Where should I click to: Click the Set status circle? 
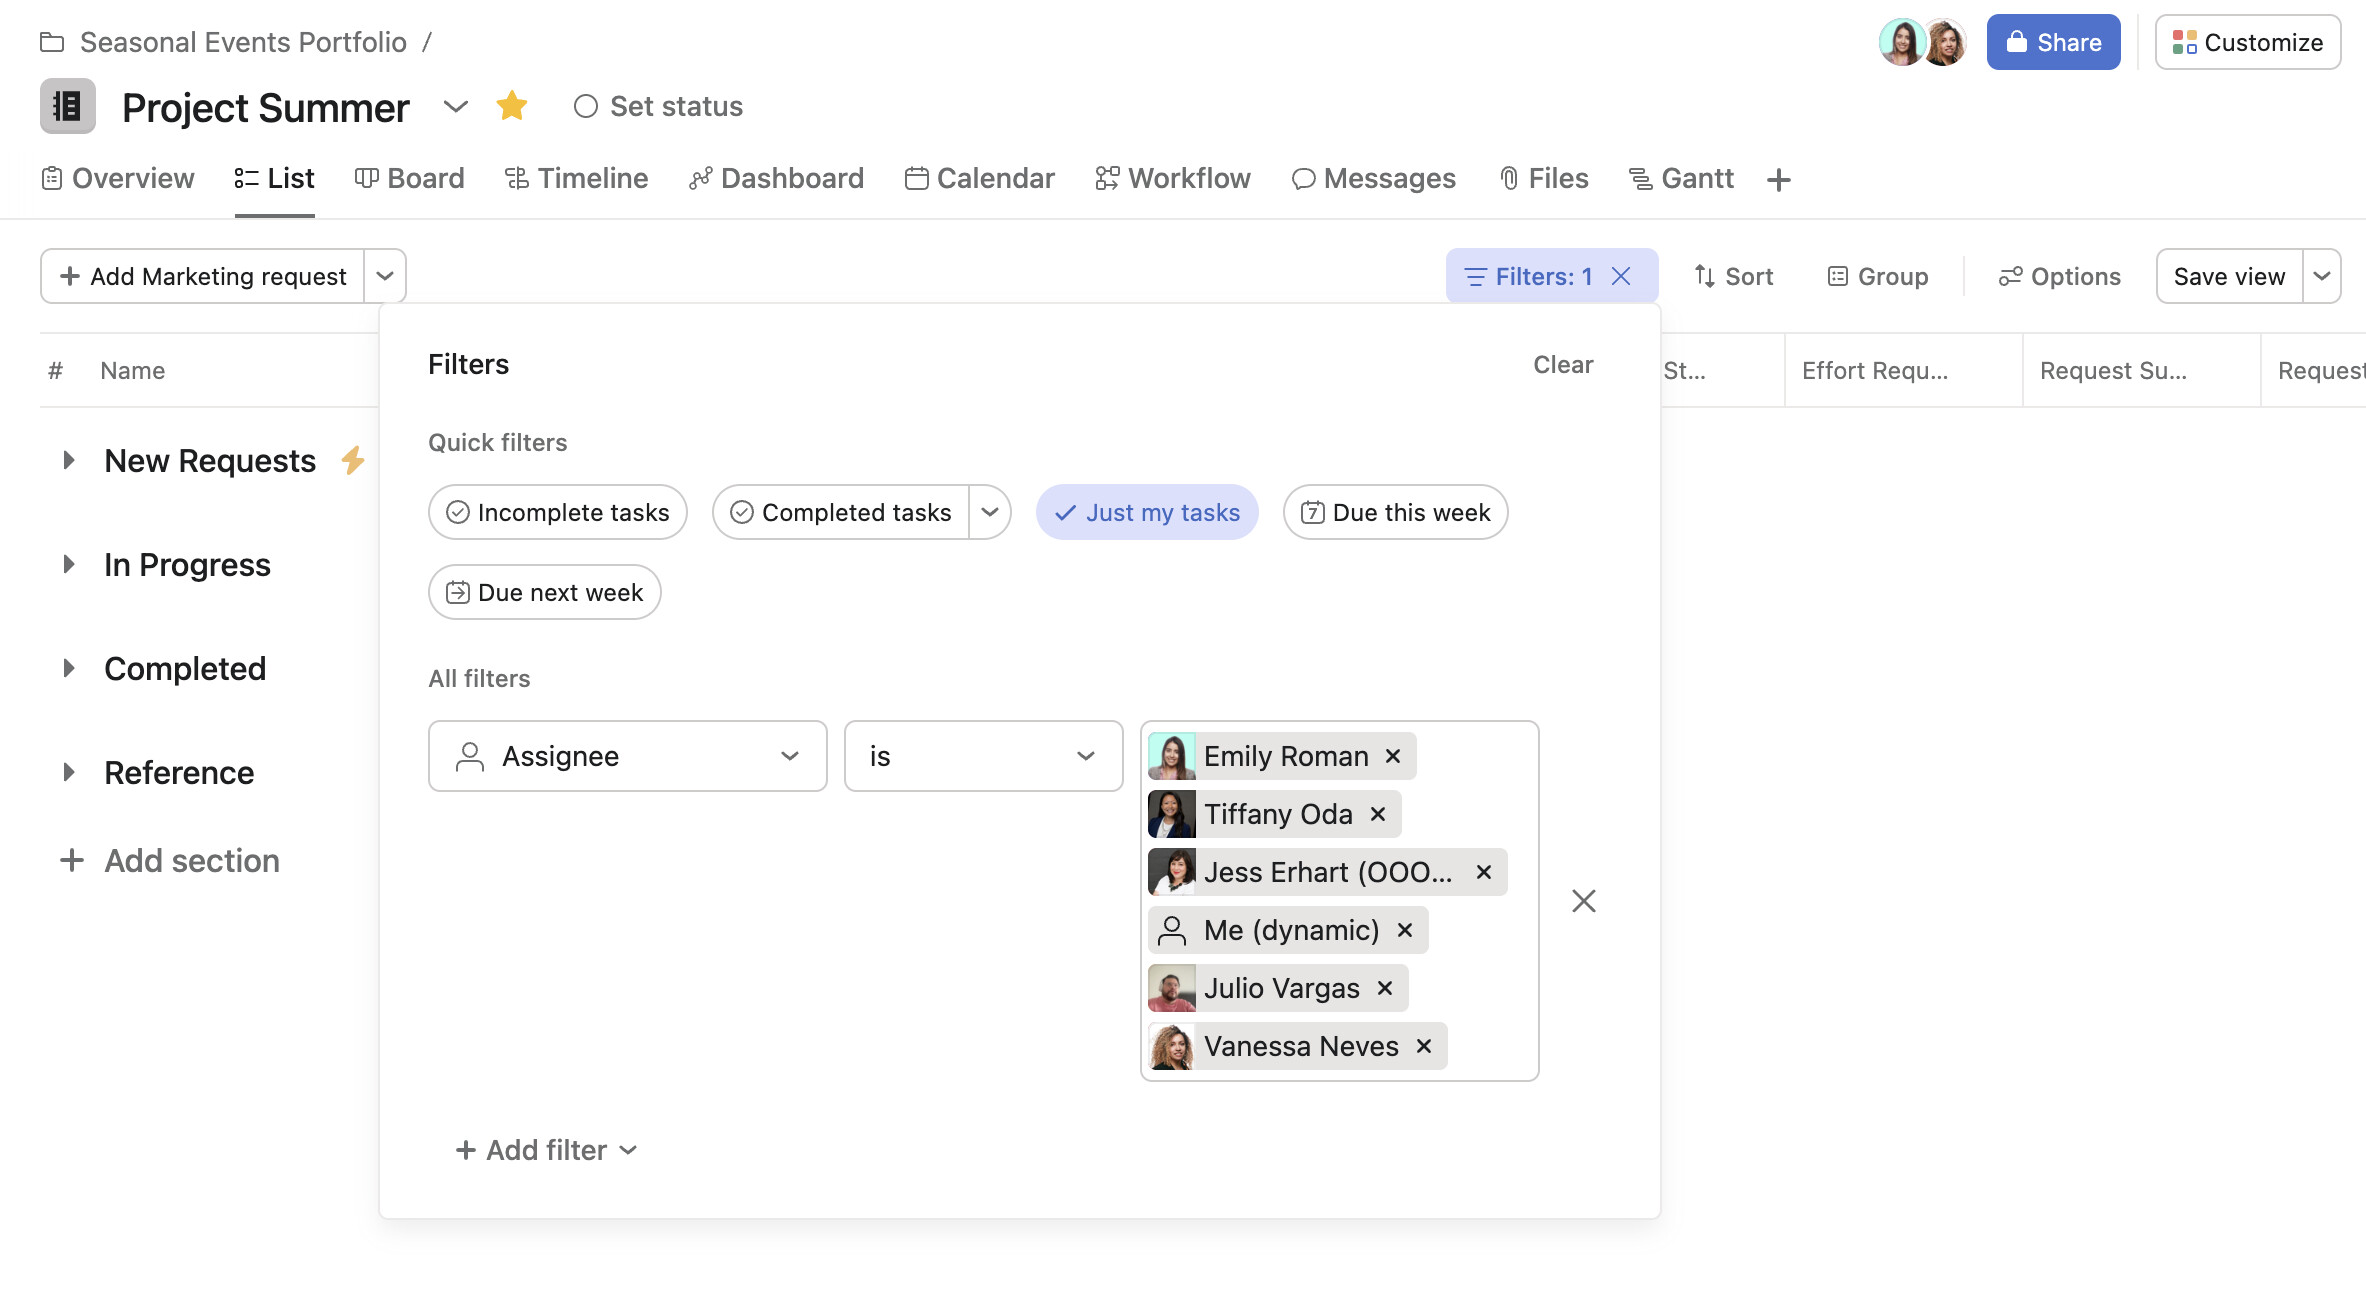click(586, 106)
